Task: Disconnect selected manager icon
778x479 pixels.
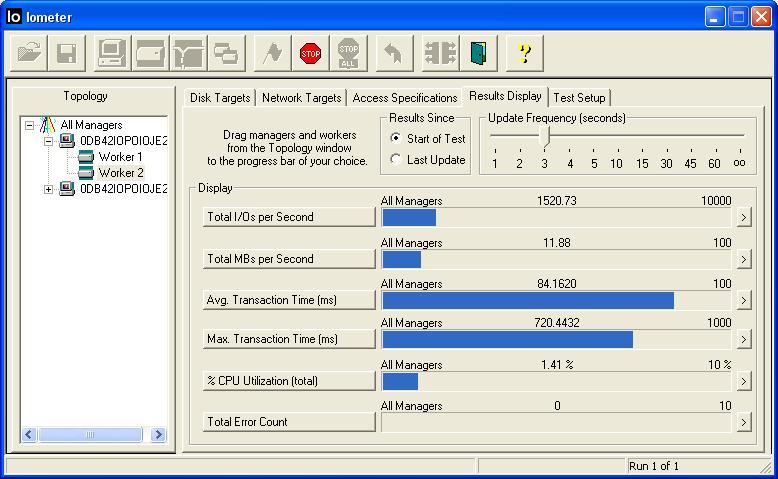Action: [x=440, y=53]
